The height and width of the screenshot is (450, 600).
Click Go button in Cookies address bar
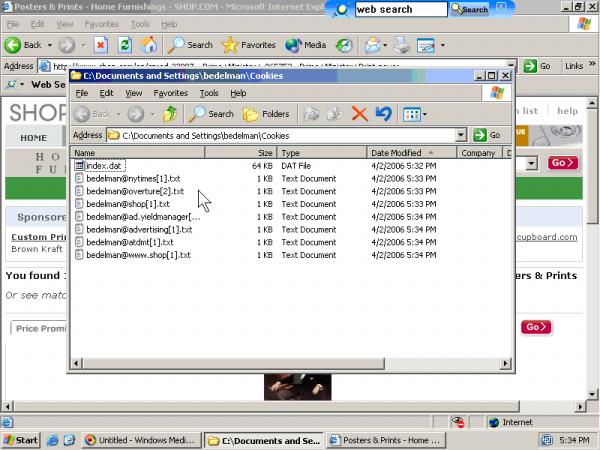[x=487, y=135]
